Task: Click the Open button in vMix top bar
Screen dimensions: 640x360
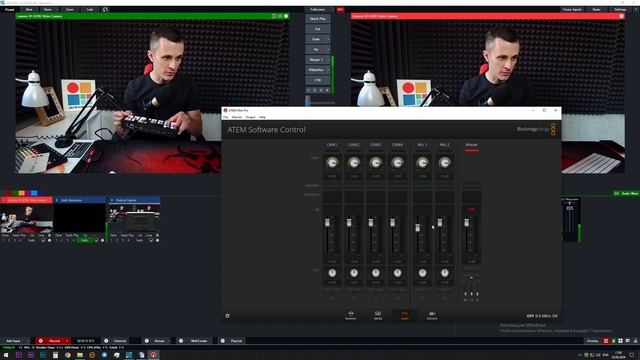Action: pyautogui.click(x=47, y=9)
